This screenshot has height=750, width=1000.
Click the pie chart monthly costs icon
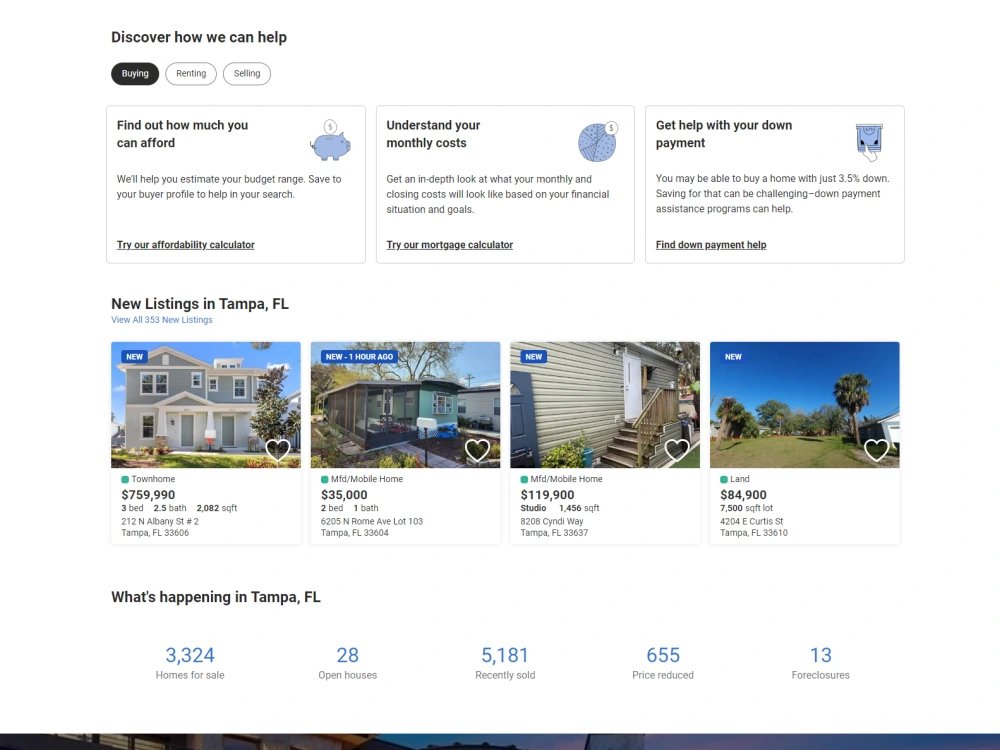point(598,142)
